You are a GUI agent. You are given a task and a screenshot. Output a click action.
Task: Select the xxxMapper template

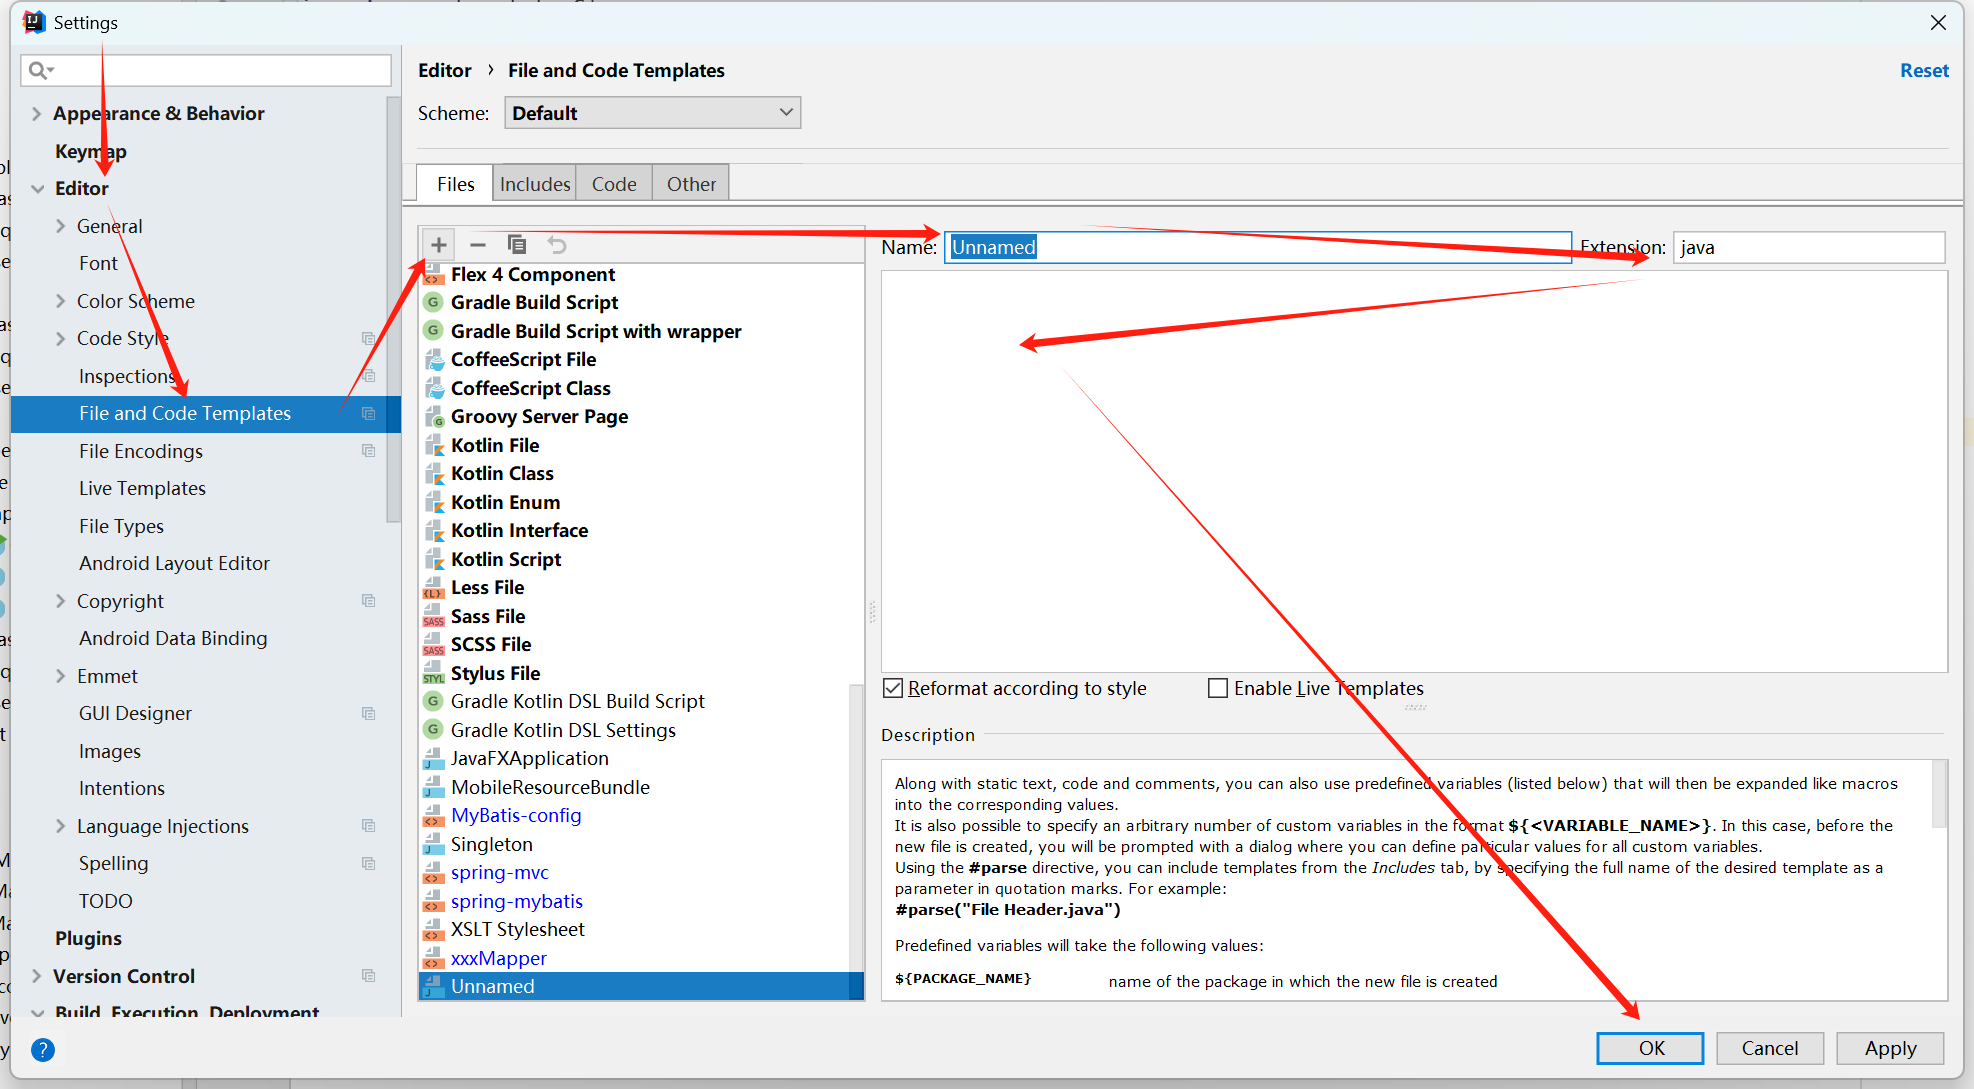[x=498, y=958]
